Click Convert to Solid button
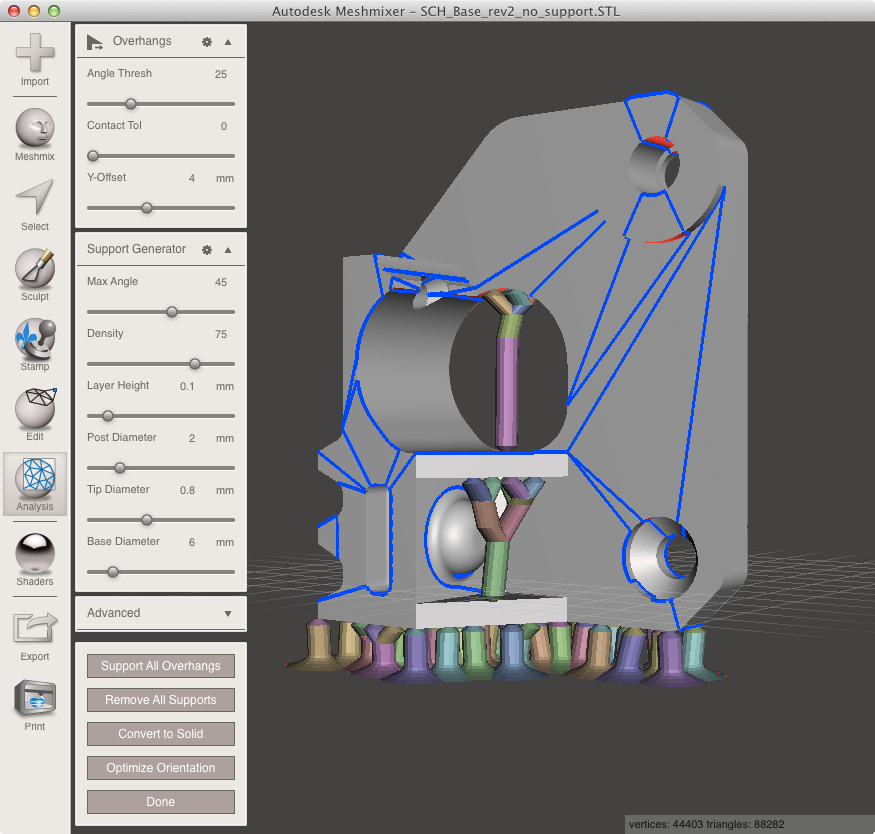Image resolution: width=875 pixels, height=834 pixels. [161, 734]
